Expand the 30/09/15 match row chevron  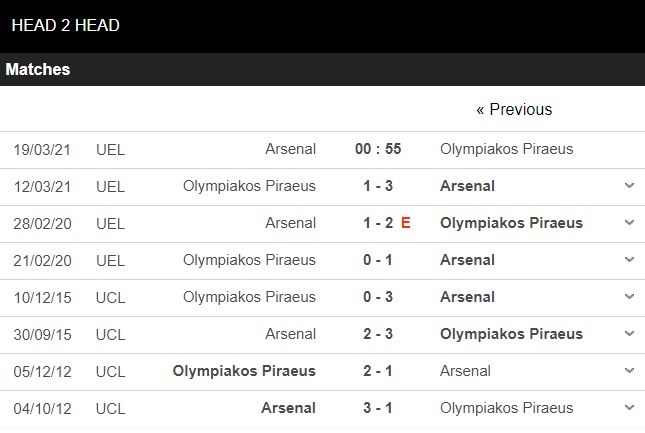(629, 334)
